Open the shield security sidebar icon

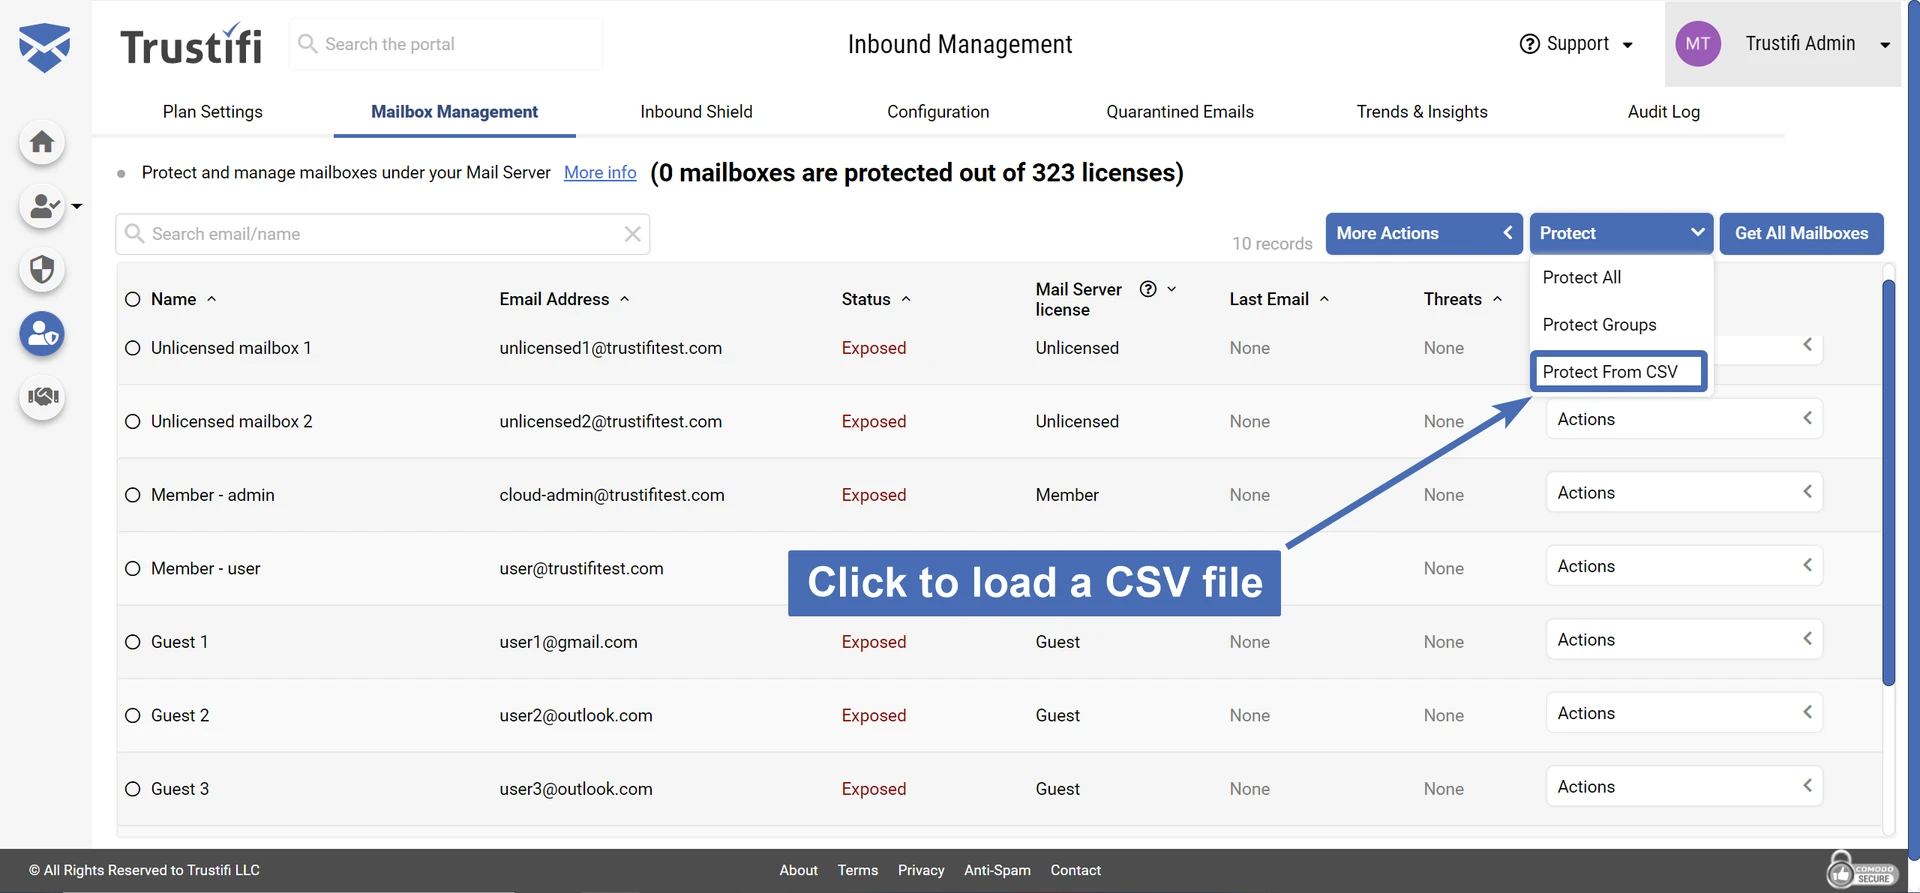(42, 270)
